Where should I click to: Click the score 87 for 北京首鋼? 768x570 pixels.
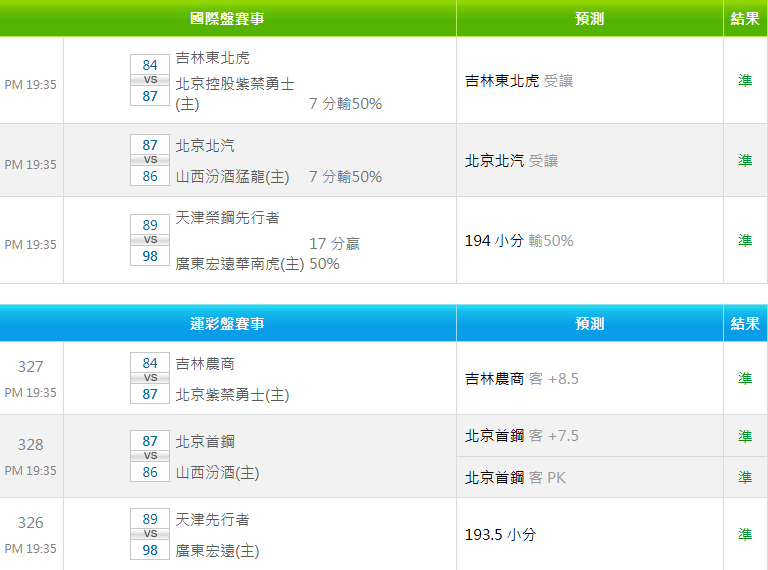click(150, 441)
